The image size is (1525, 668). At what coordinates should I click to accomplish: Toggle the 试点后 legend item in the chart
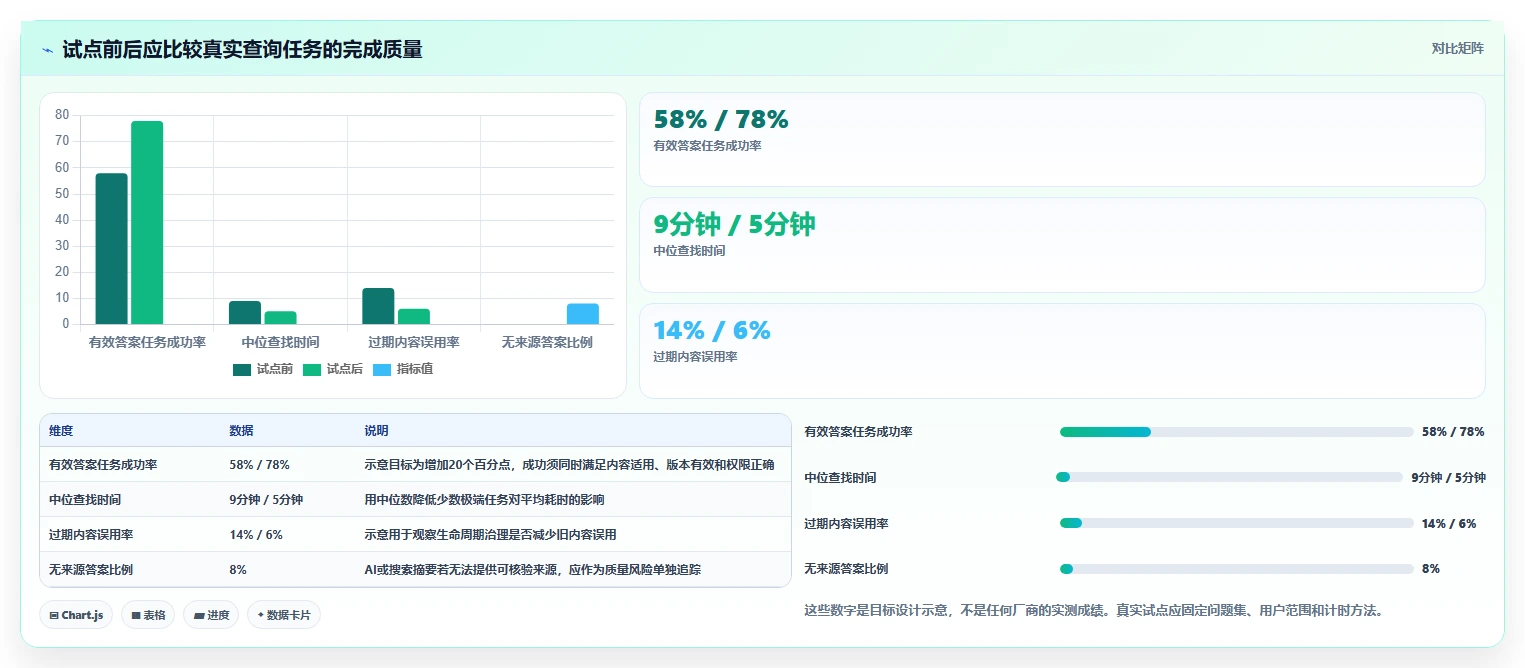point(333,369)
